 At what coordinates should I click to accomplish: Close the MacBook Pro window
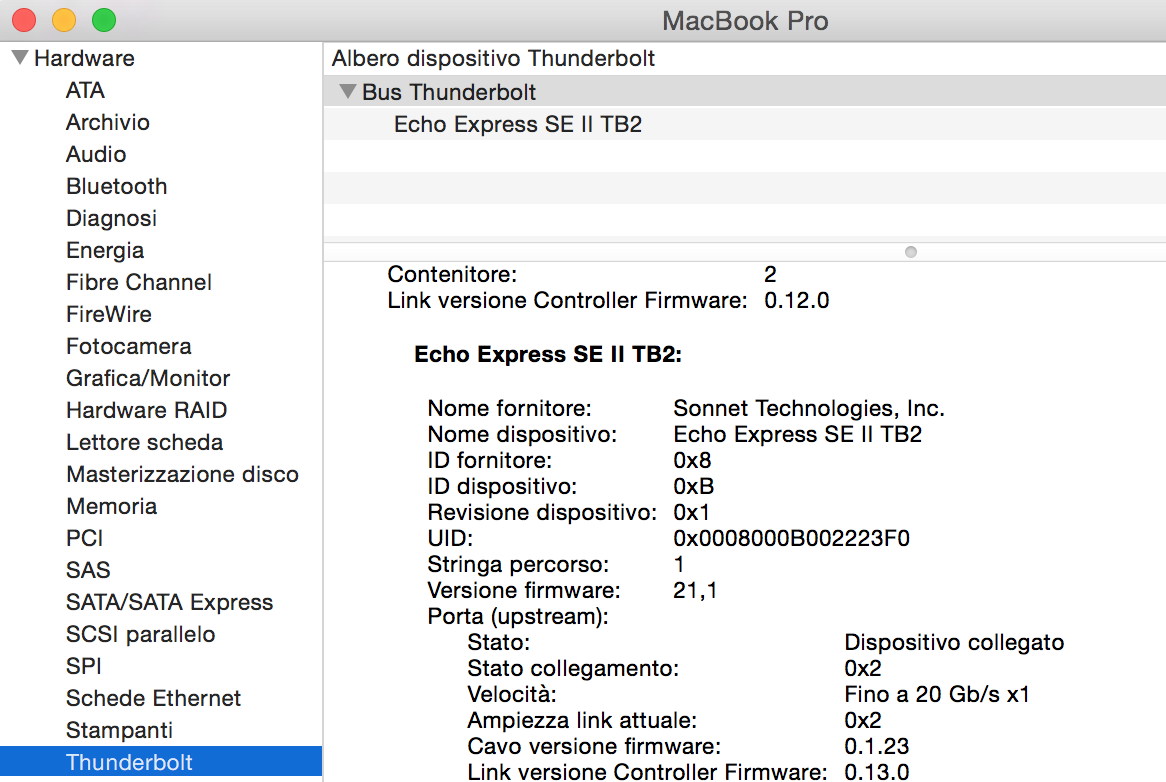click(24, 20)
